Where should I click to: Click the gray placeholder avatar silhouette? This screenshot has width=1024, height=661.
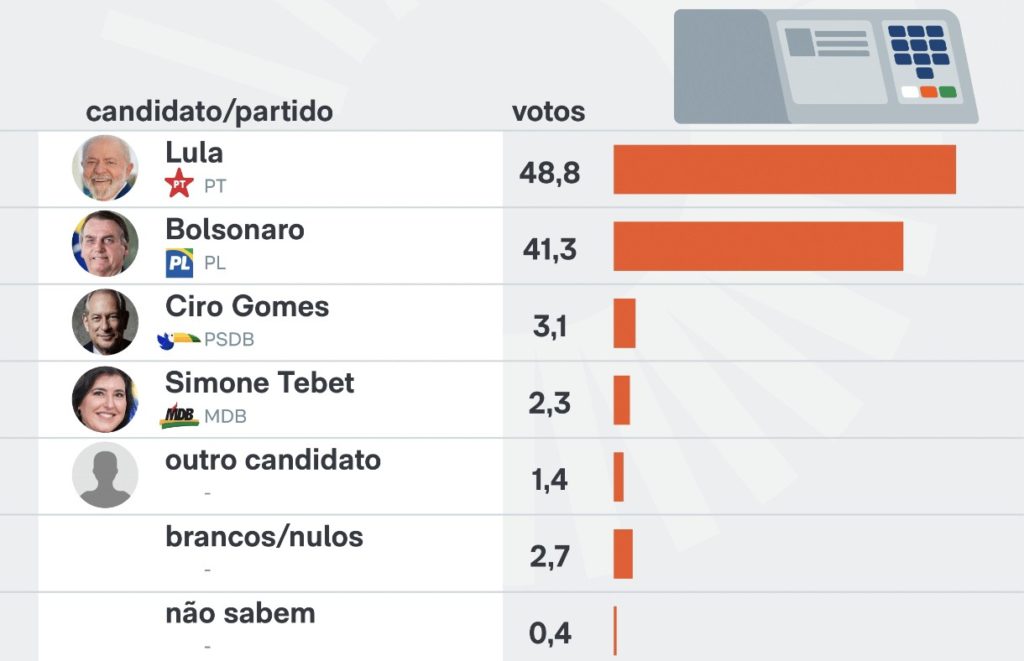click(105, 475)
